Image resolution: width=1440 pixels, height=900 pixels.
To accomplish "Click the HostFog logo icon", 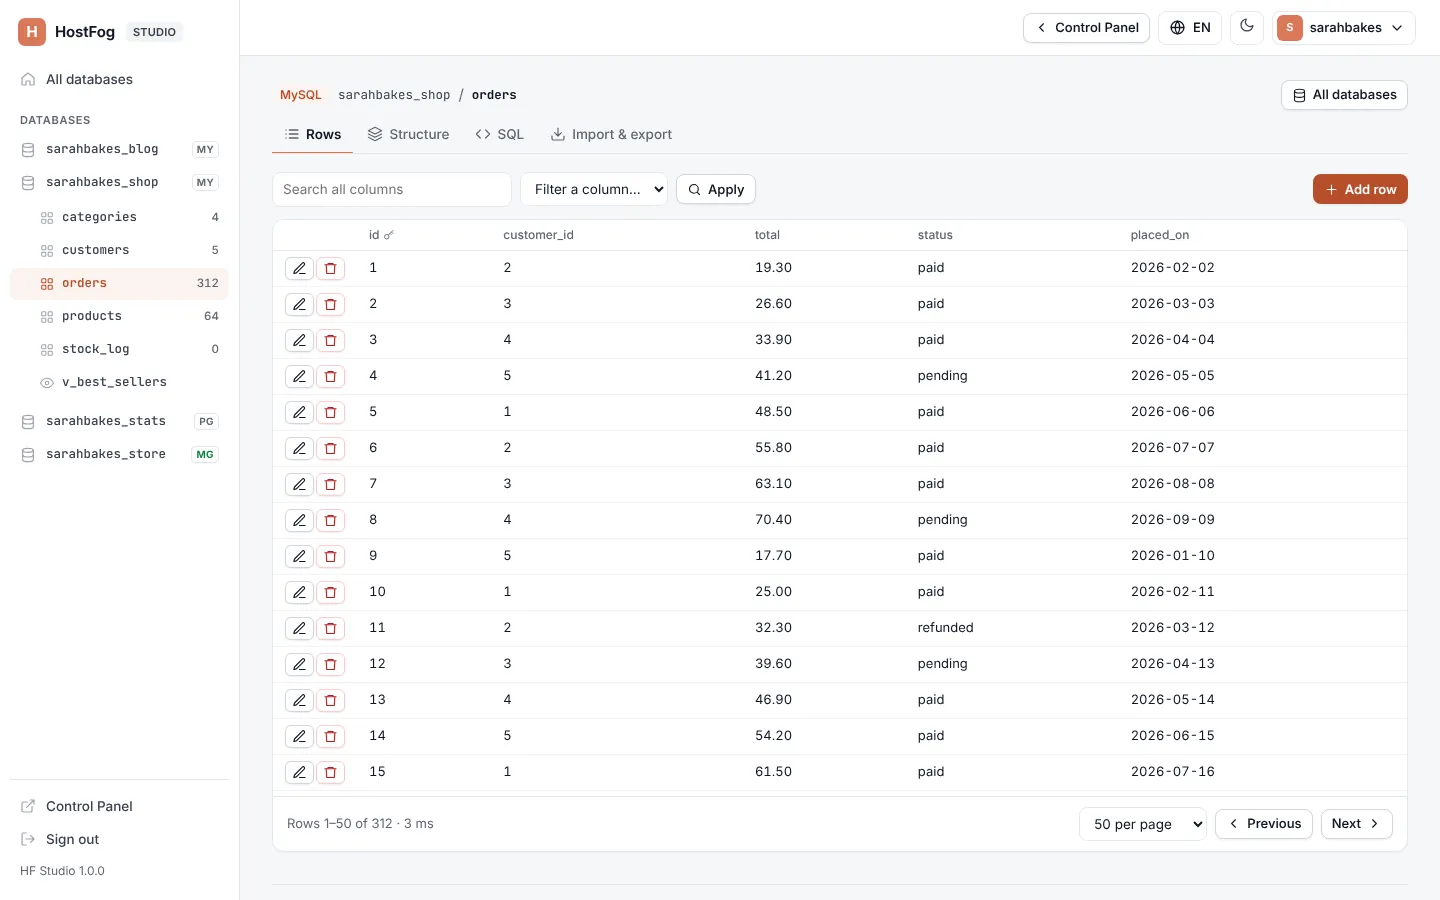I will [32, 32].
